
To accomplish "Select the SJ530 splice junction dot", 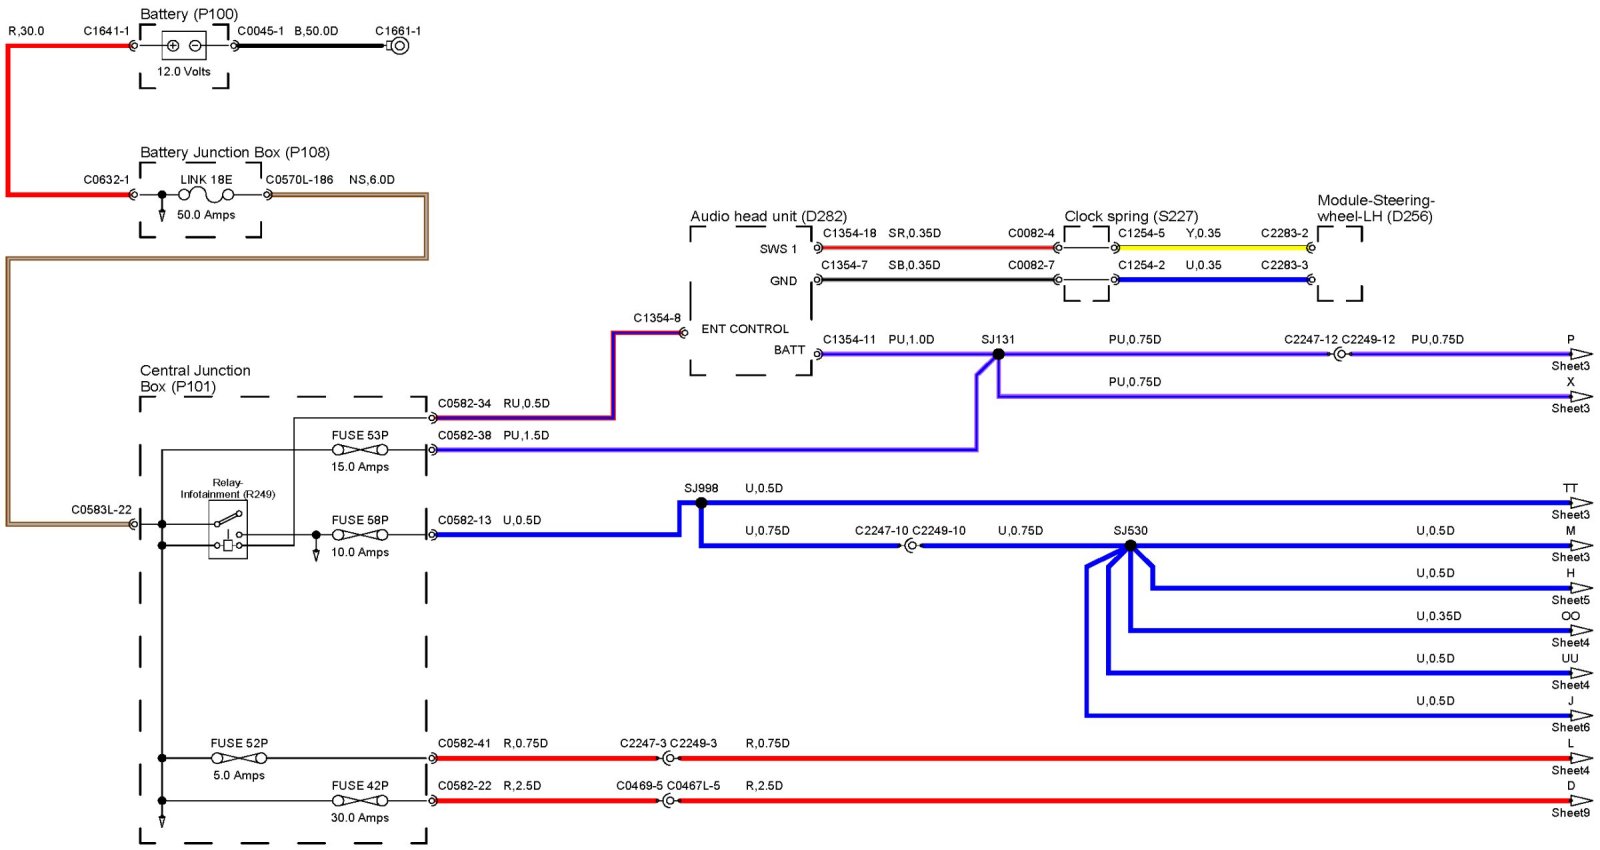I will pyautogui.click(x=1130, y=546).
